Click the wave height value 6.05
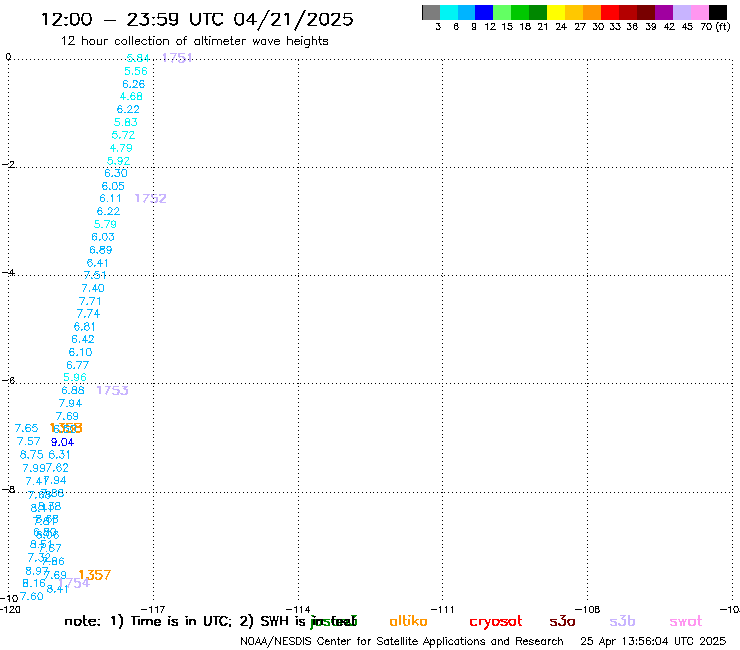 [x=113, y=186]
